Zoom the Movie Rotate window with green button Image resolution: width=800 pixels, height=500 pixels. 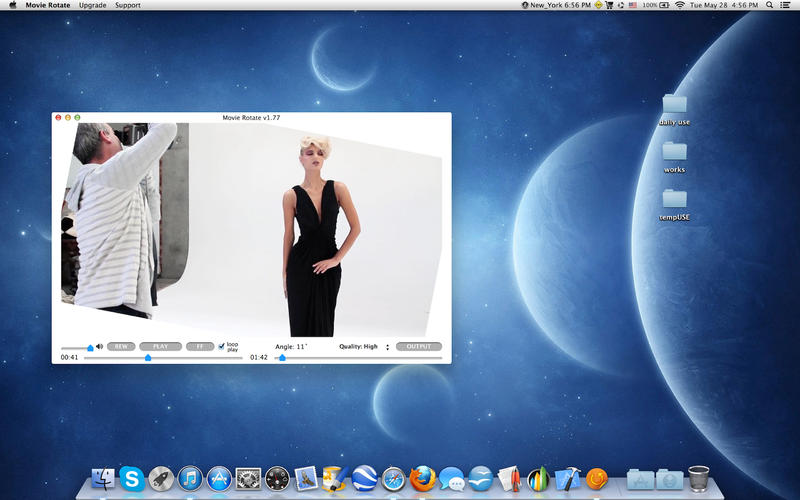78,117
